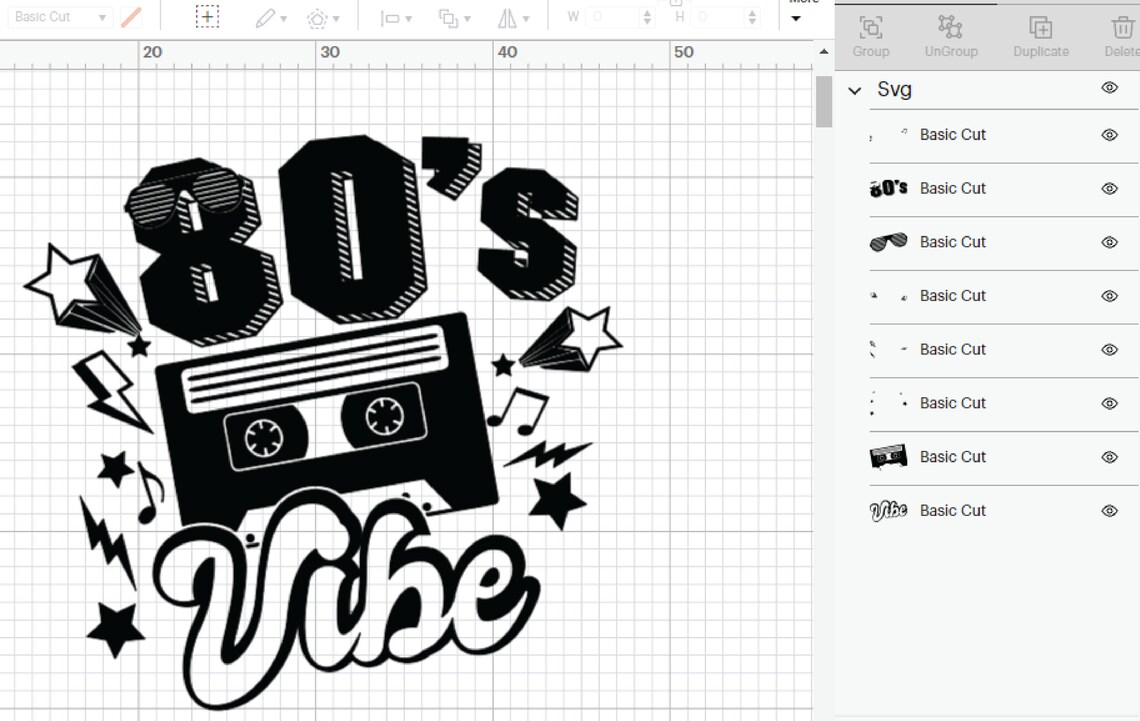Viewport: 1140px width, 721px height.
Task: Click the orange color swatch next to Basic Cut
Action: 129,16
